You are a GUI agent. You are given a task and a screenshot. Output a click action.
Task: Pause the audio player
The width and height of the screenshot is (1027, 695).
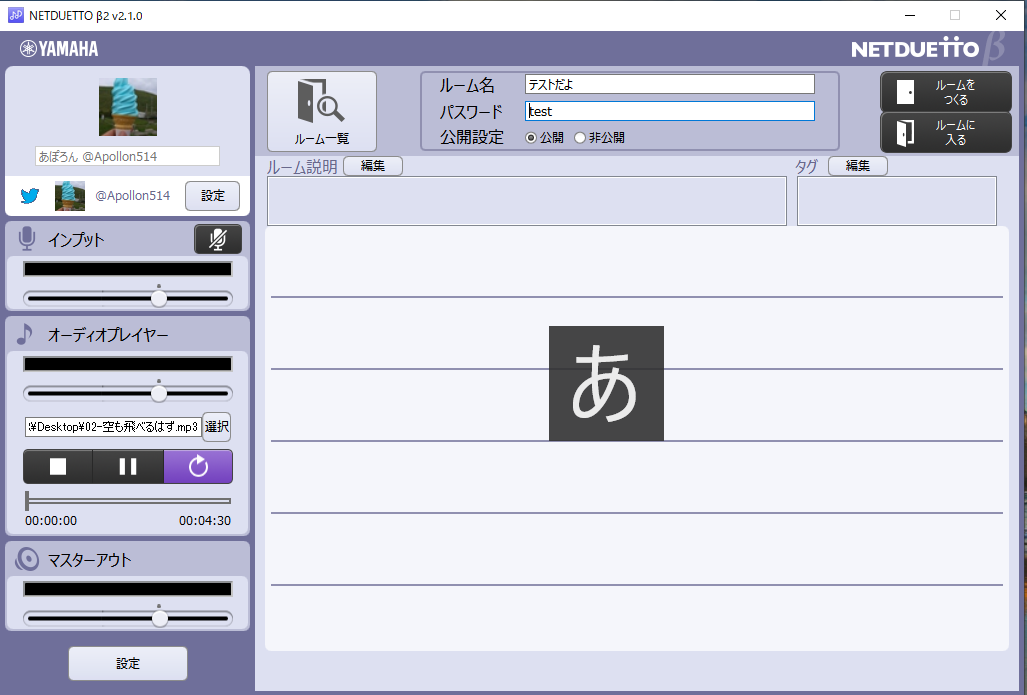coord(128,466)
